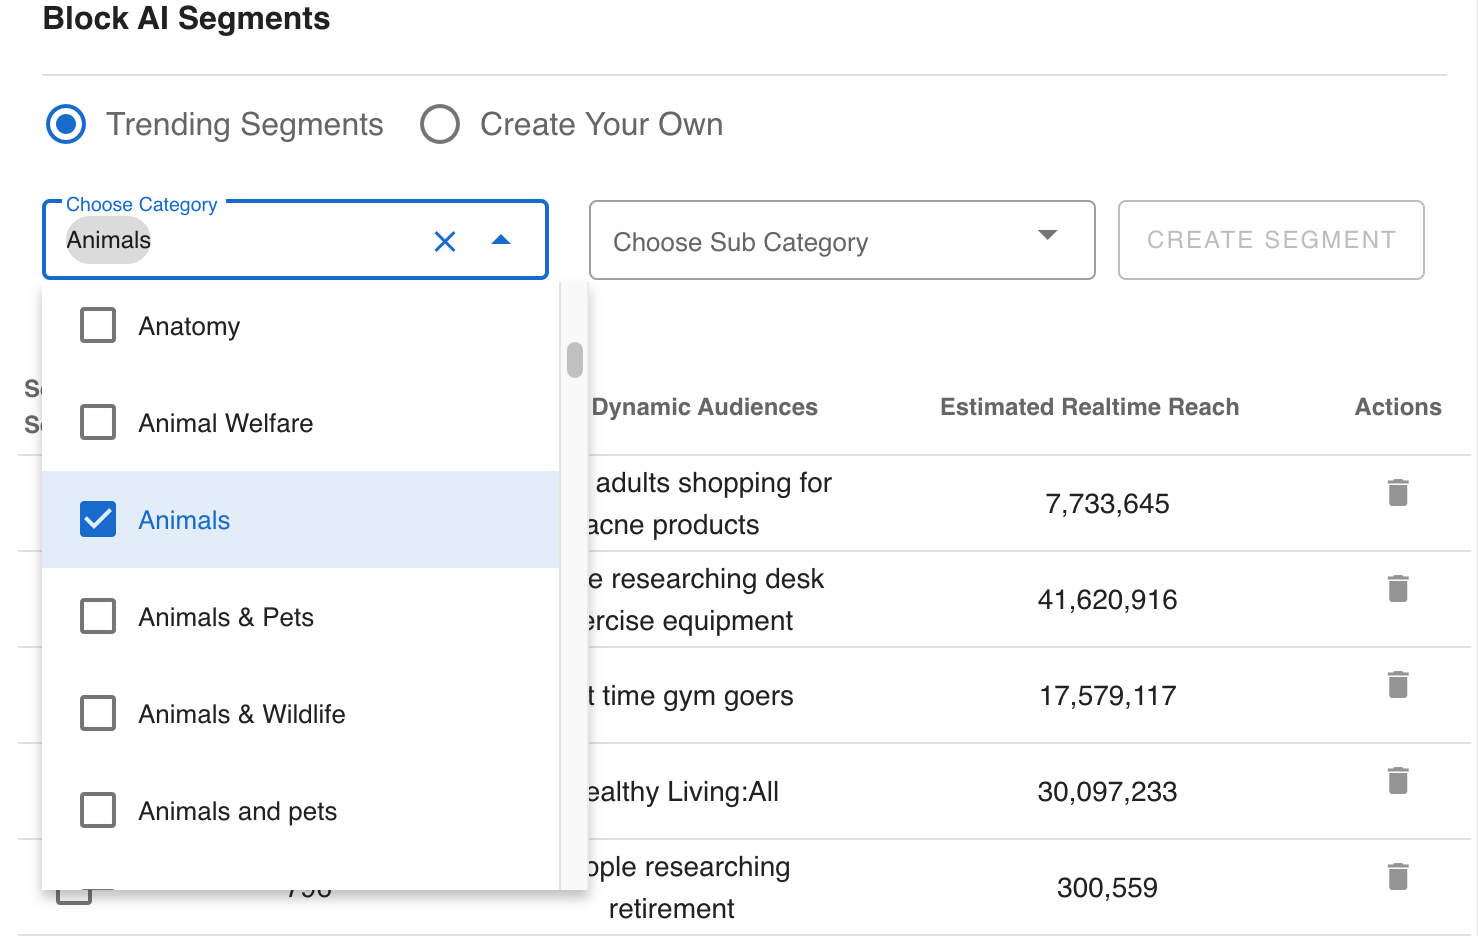Click the Animals chip in category field
The image size is (1478, 936).
(108, 240)
